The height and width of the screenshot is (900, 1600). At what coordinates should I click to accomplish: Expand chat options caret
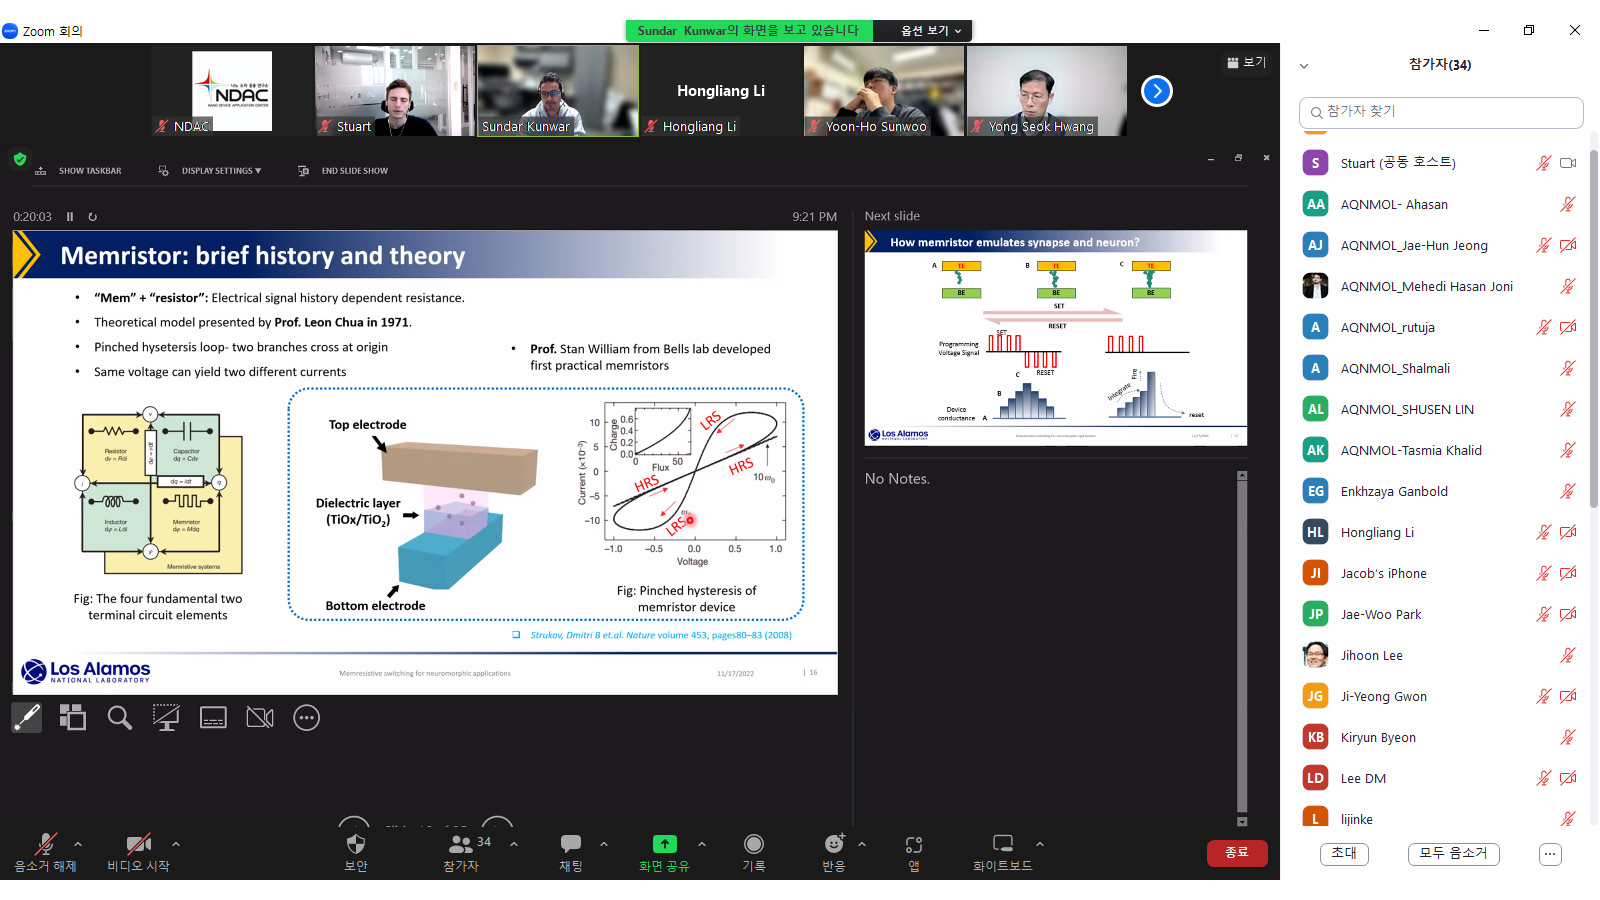tap(604, 844)
